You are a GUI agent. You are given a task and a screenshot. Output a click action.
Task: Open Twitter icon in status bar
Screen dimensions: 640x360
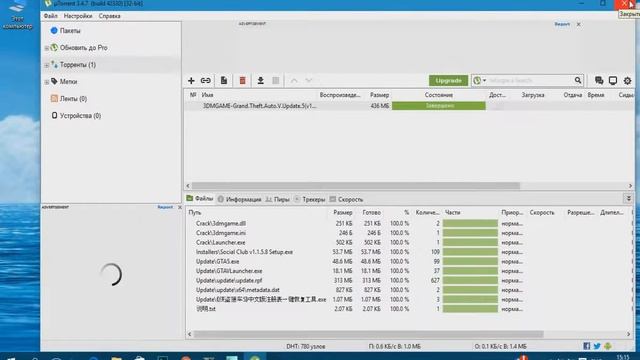click(597, 346)
